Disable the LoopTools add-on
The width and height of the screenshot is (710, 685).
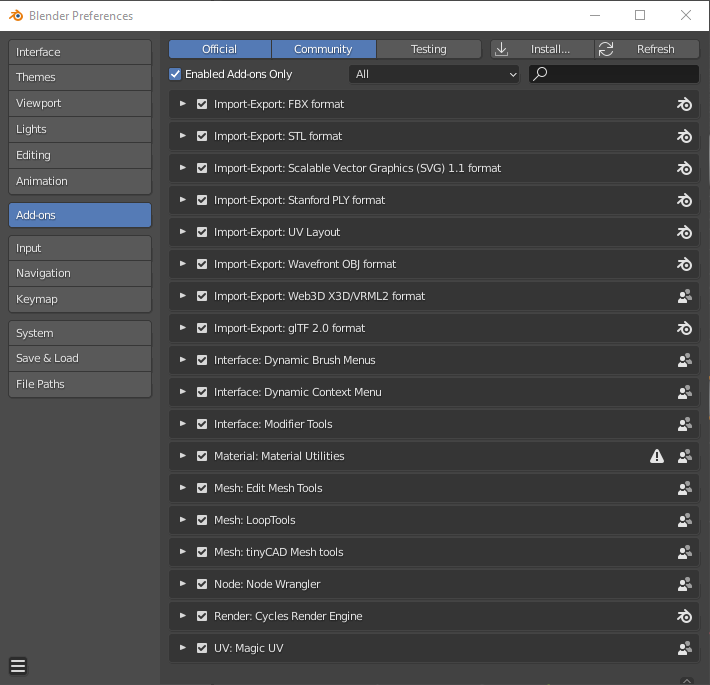(x=202, y=520)
